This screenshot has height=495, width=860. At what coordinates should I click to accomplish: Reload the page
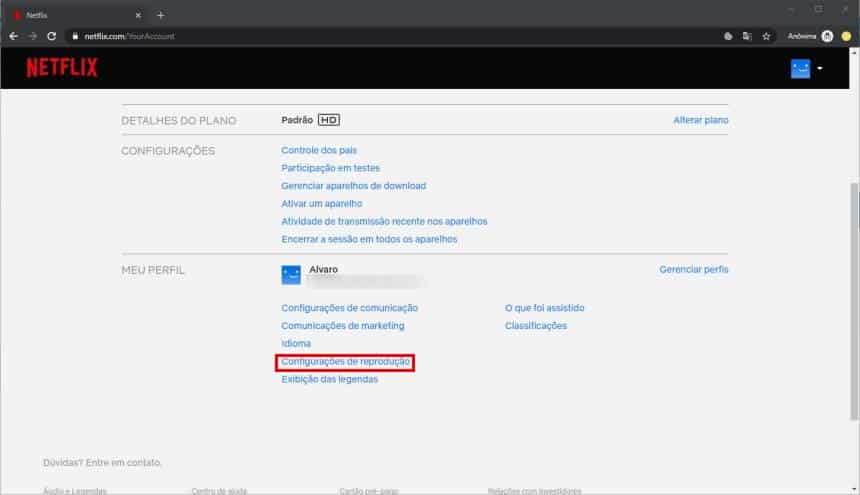click(52, 36)
